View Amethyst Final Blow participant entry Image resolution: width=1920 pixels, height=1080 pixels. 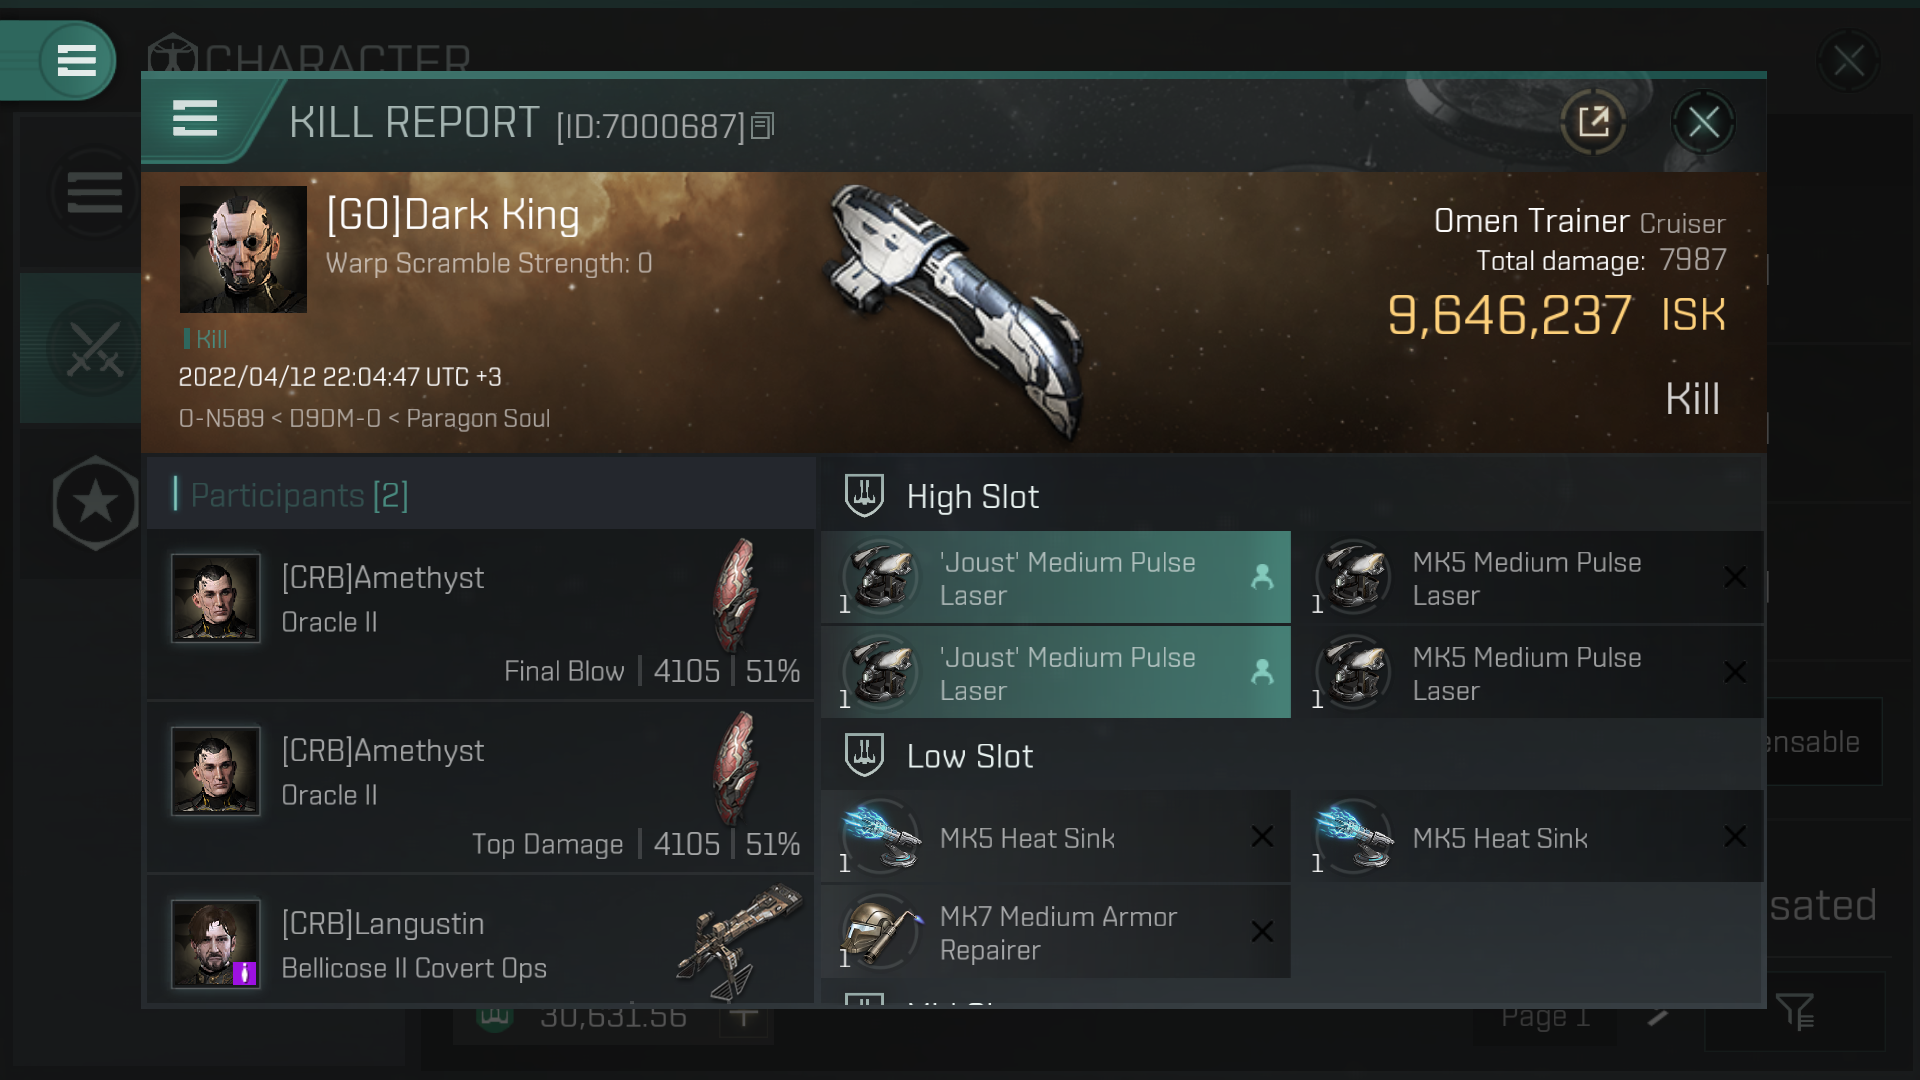click(481, 616)
